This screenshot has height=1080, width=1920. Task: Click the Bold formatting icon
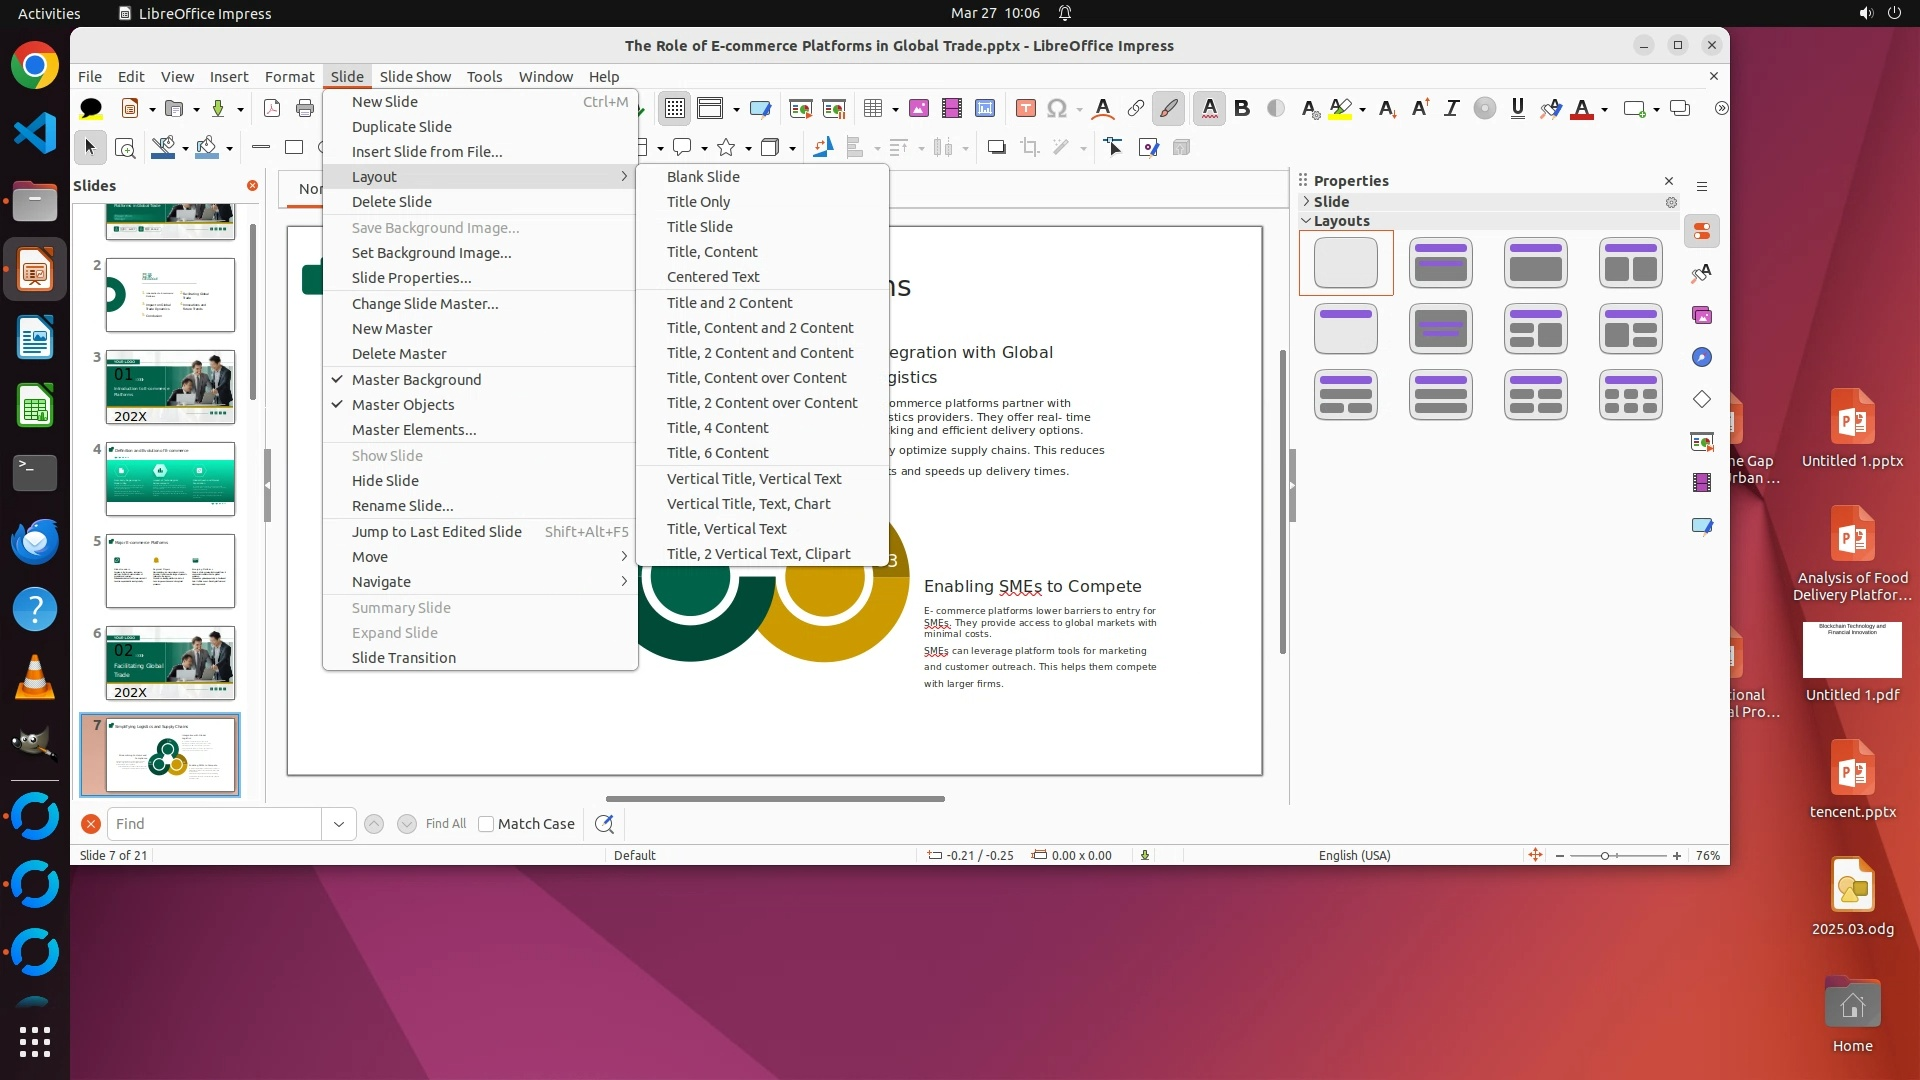(1242, 109)
